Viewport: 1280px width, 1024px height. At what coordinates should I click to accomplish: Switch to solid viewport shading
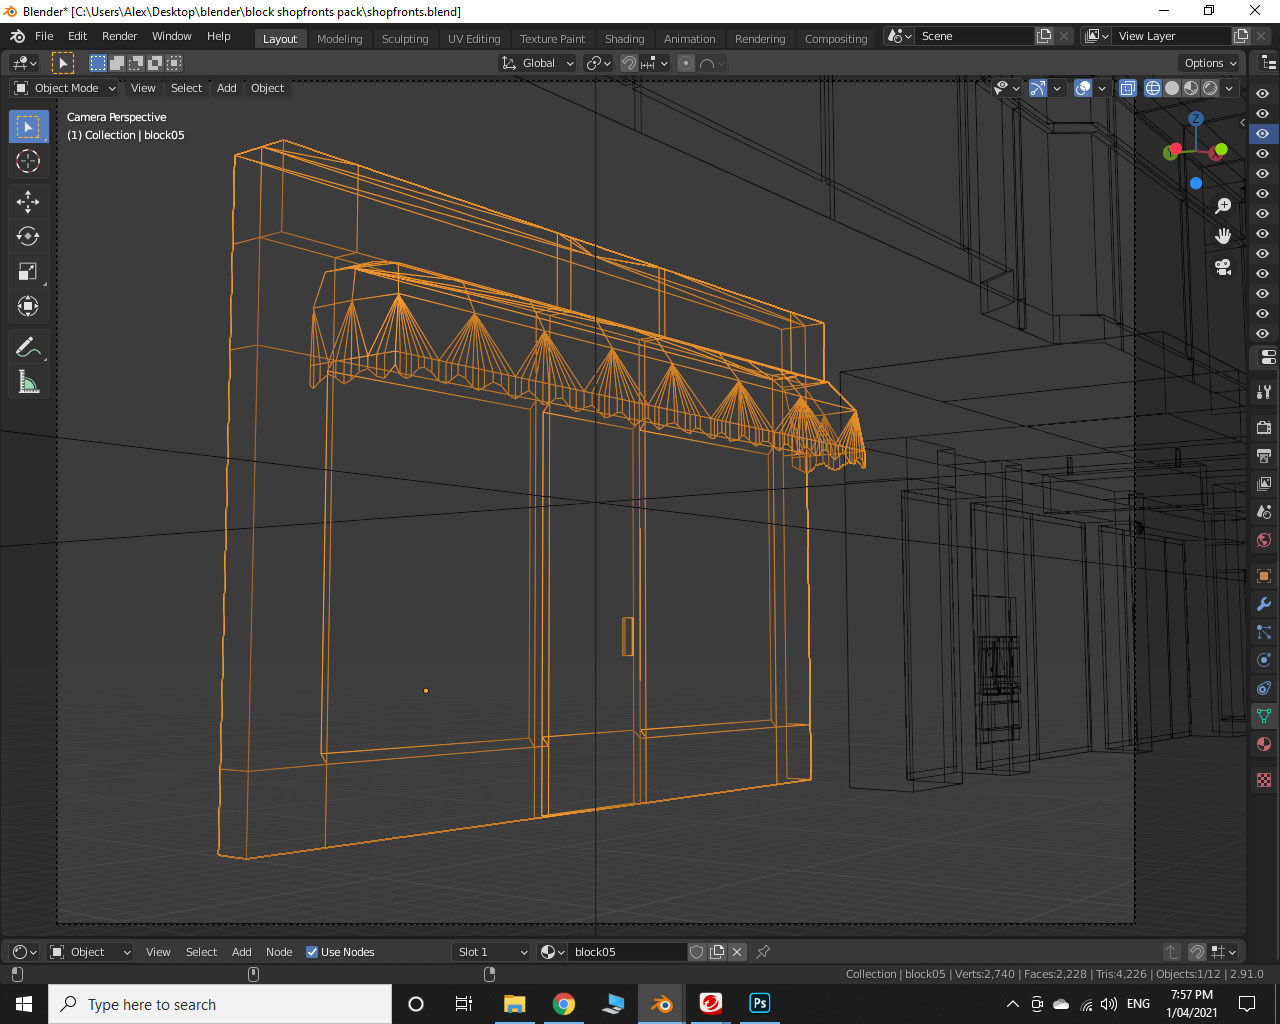point(1172,88)
